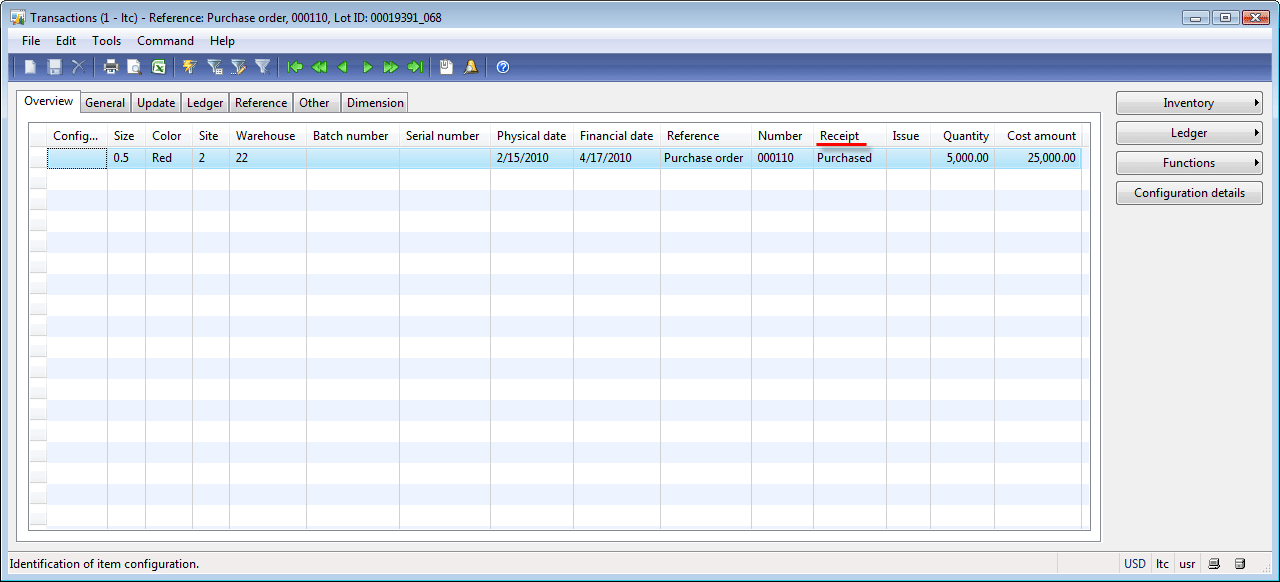Screen dimensions: 1280x582
Task: Jump to the first record arrow
Action: point(295,67)
